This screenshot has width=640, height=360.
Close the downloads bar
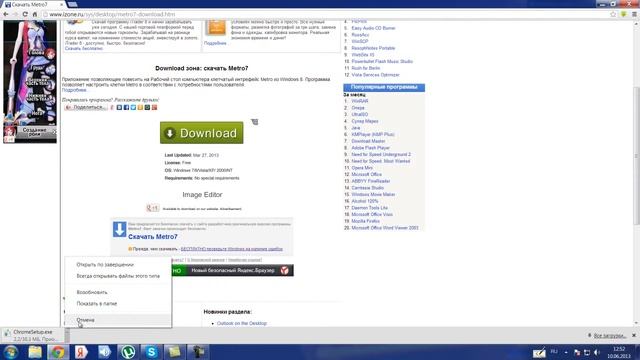tap(634, 336)
